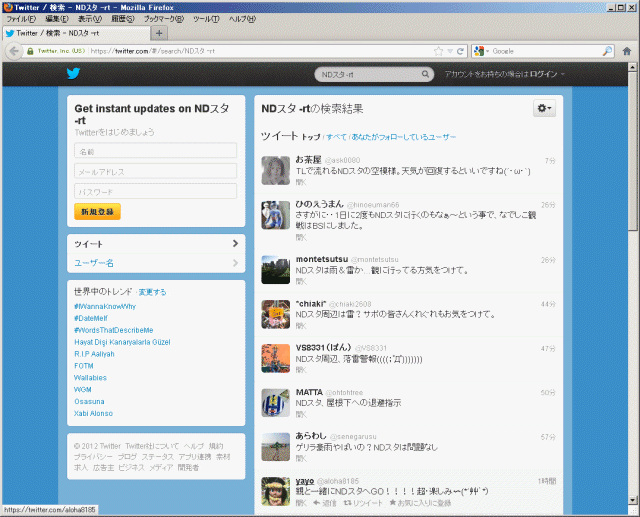Click the Google search magnifier icon

click(x=607, y=51)
